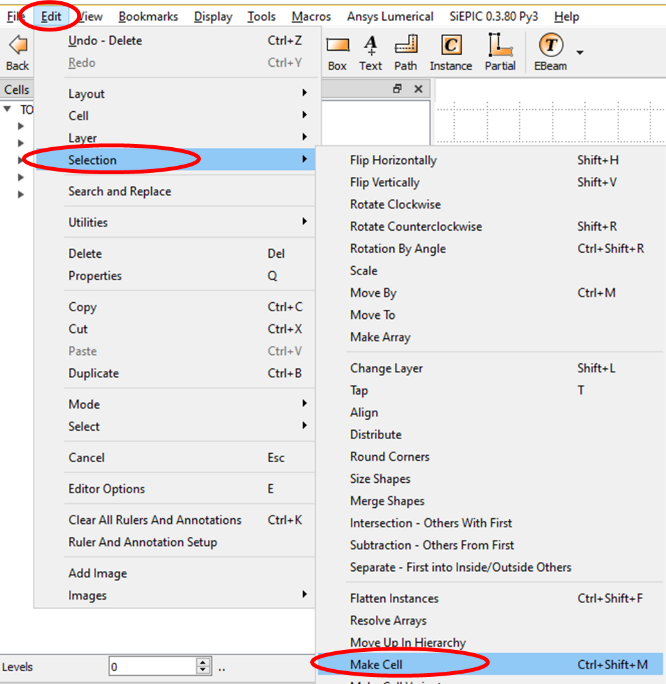666x684 pixels.
Task: Open the Macros menu
Action: 311,17
